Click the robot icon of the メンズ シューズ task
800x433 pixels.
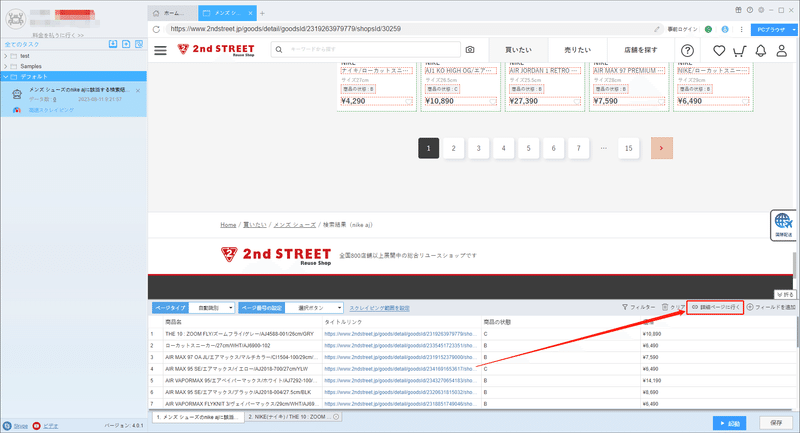point(17,94)
